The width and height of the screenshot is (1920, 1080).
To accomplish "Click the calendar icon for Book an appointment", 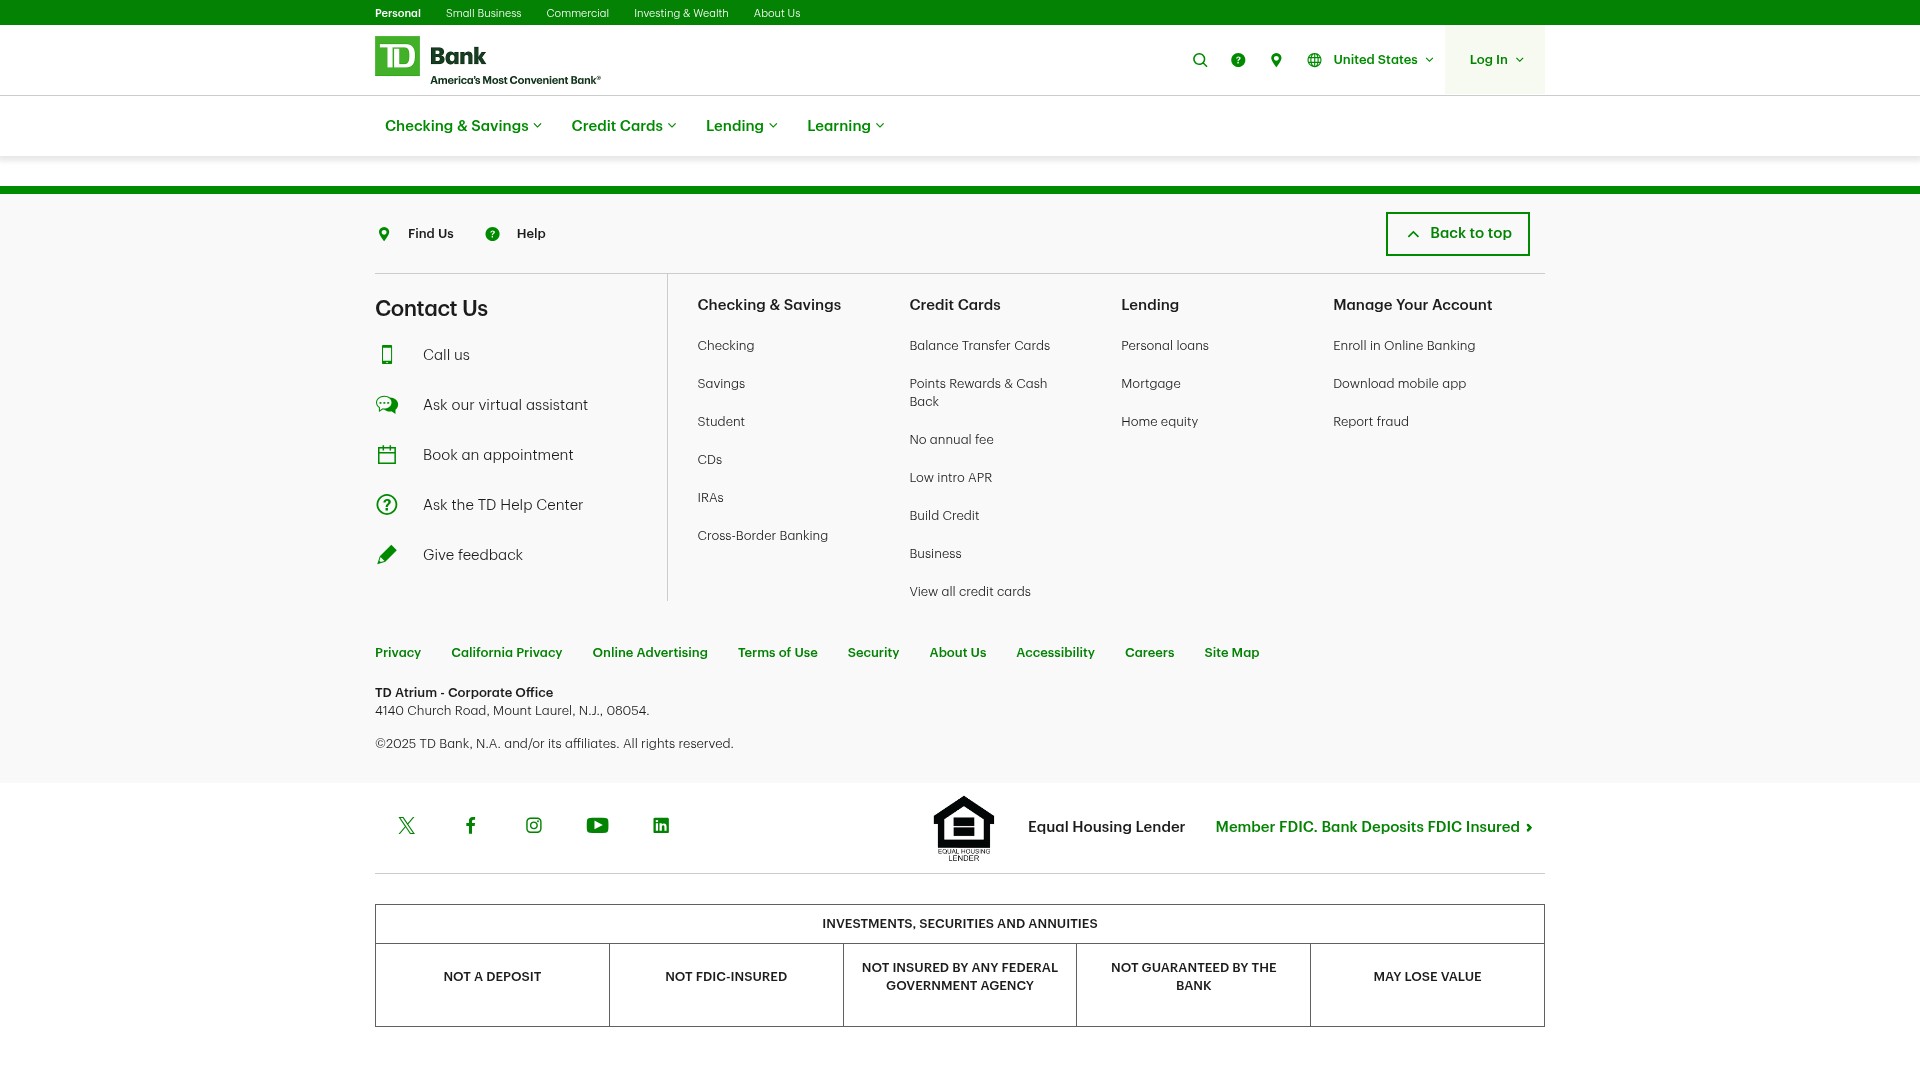I will click(x=387, y=455).
